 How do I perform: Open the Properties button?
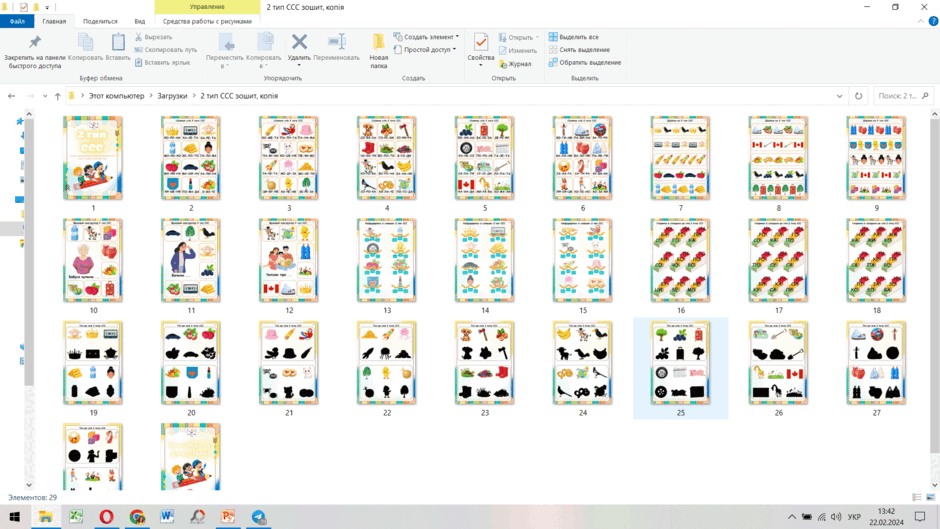pyautogui.click(x=481, y=50)
